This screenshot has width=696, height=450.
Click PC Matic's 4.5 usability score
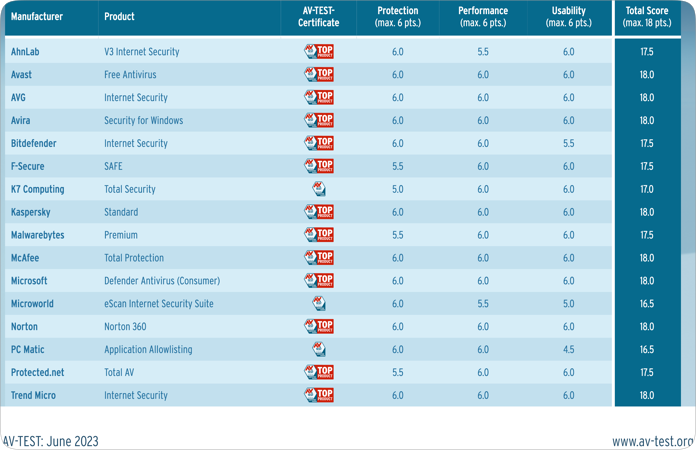point(568,350)
